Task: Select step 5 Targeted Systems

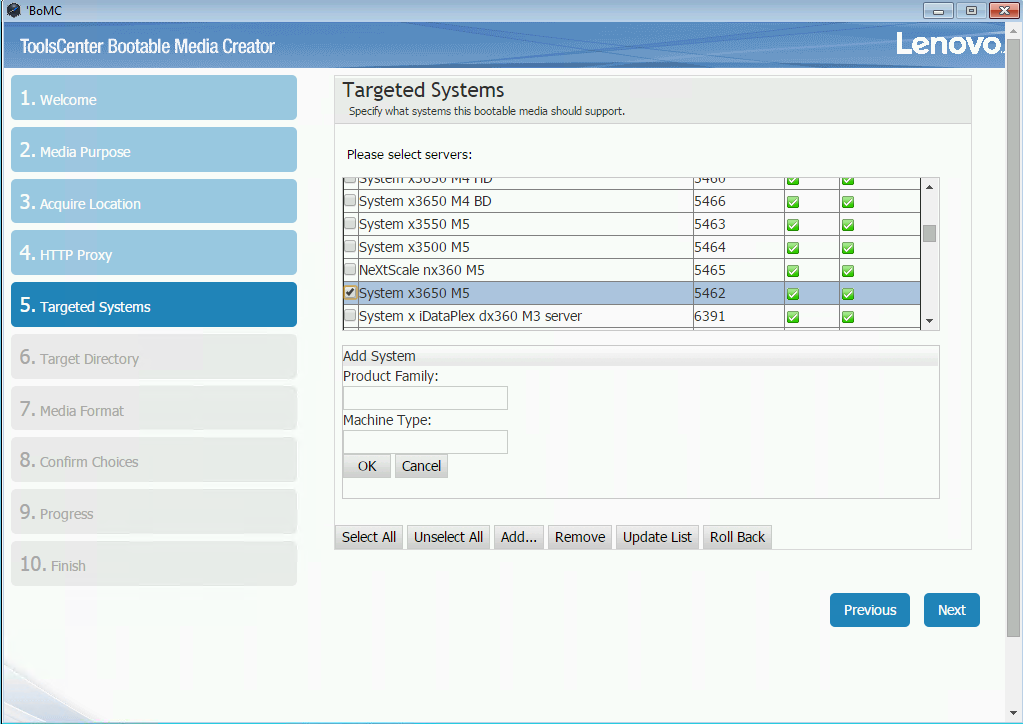Action: point(154,305)
